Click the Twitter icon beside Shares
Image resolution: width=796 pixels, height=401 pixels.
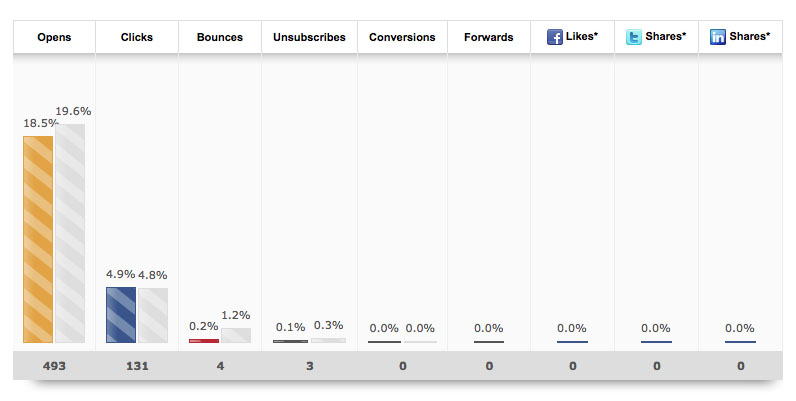(x=633, y=37)
